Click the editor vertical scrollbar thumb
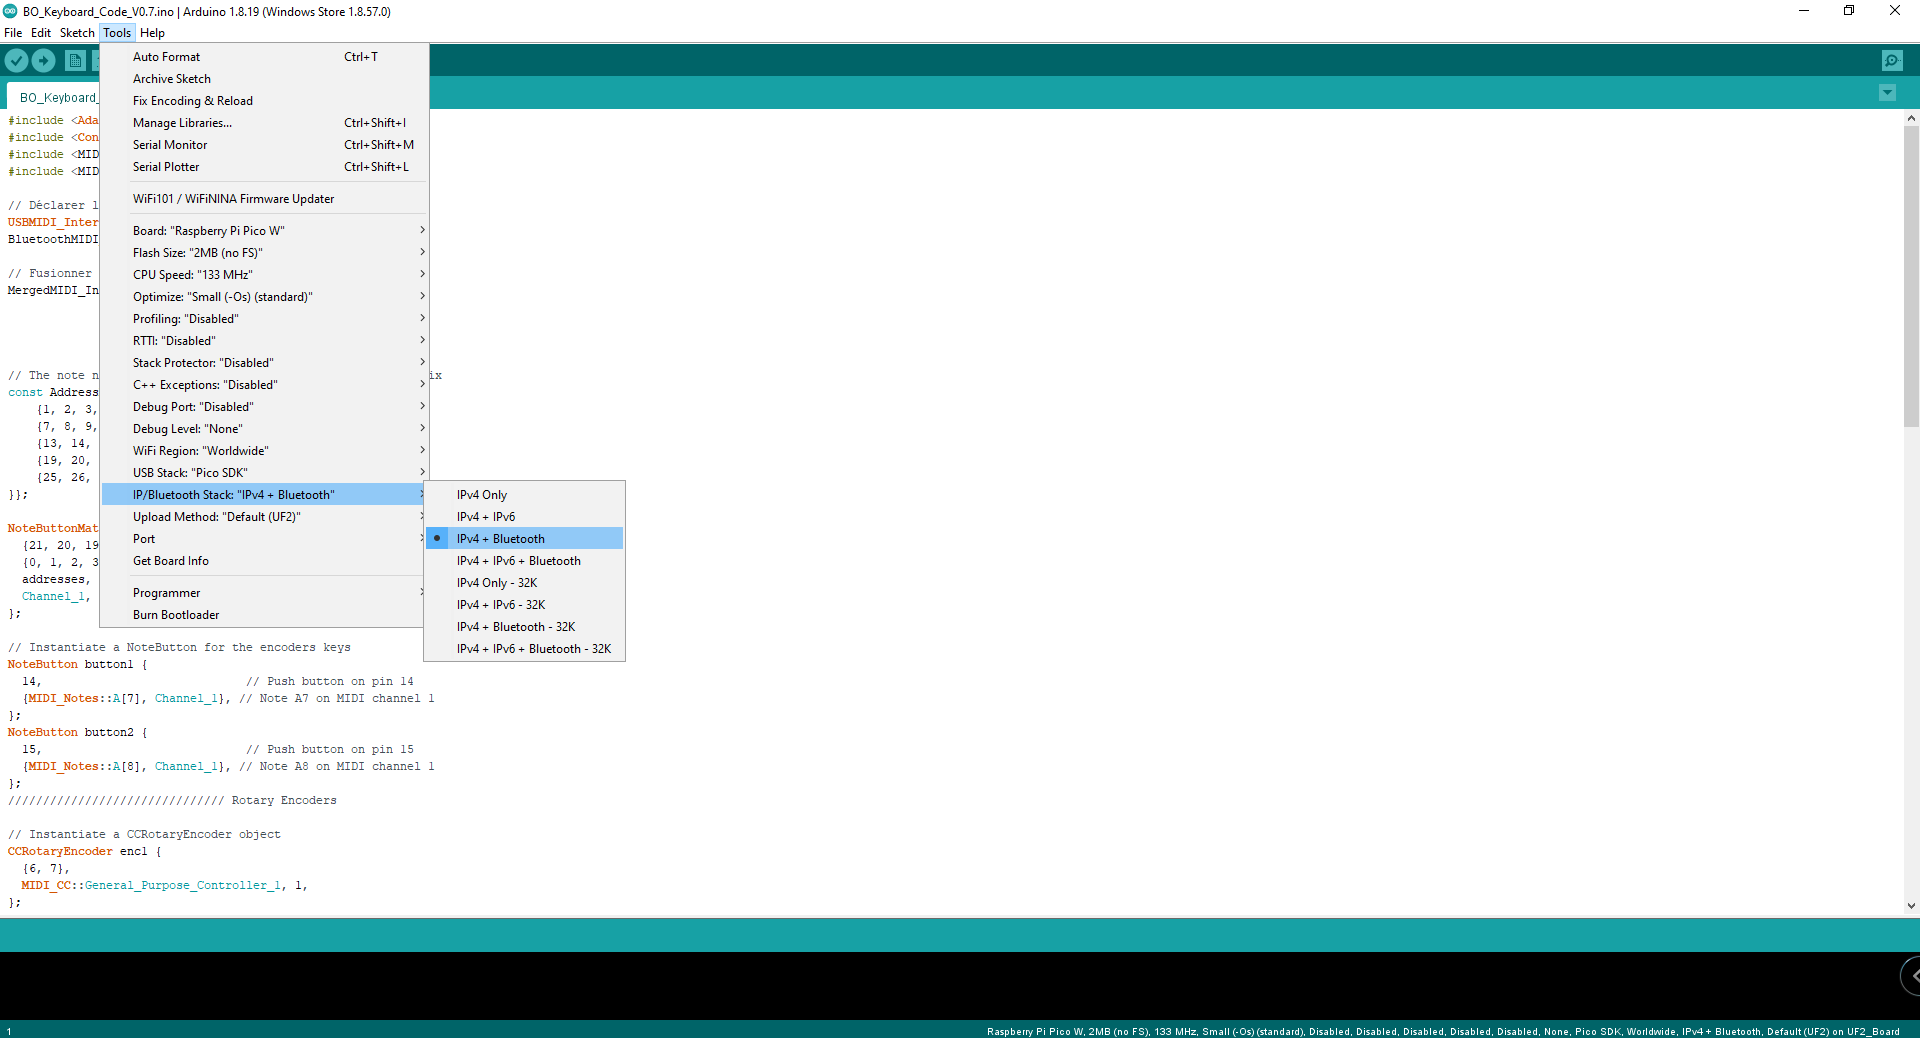 point(1911,276)
